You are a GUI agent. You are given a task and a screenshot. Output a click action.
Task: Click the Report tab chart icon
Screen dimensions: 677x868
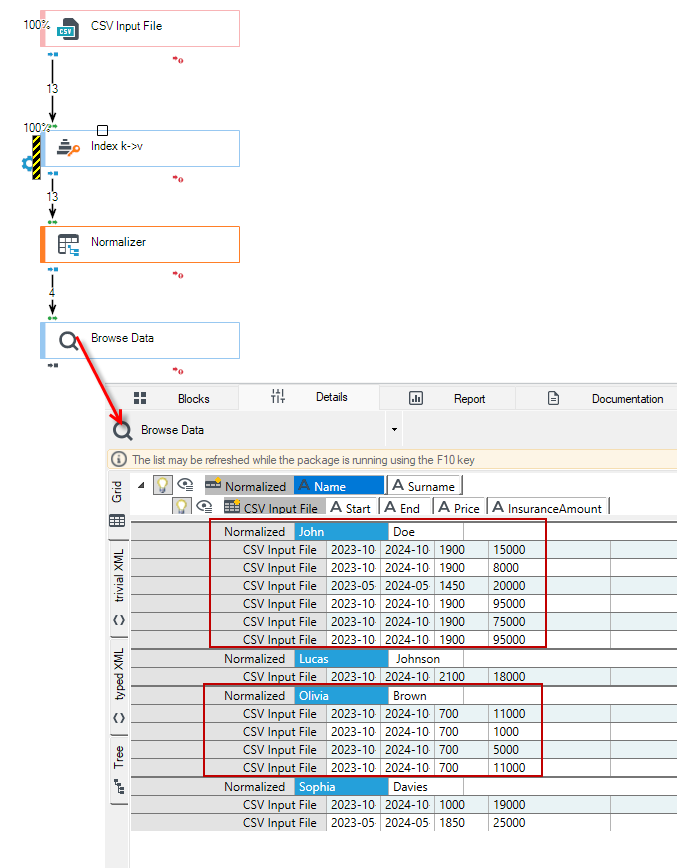coord(416,398)
